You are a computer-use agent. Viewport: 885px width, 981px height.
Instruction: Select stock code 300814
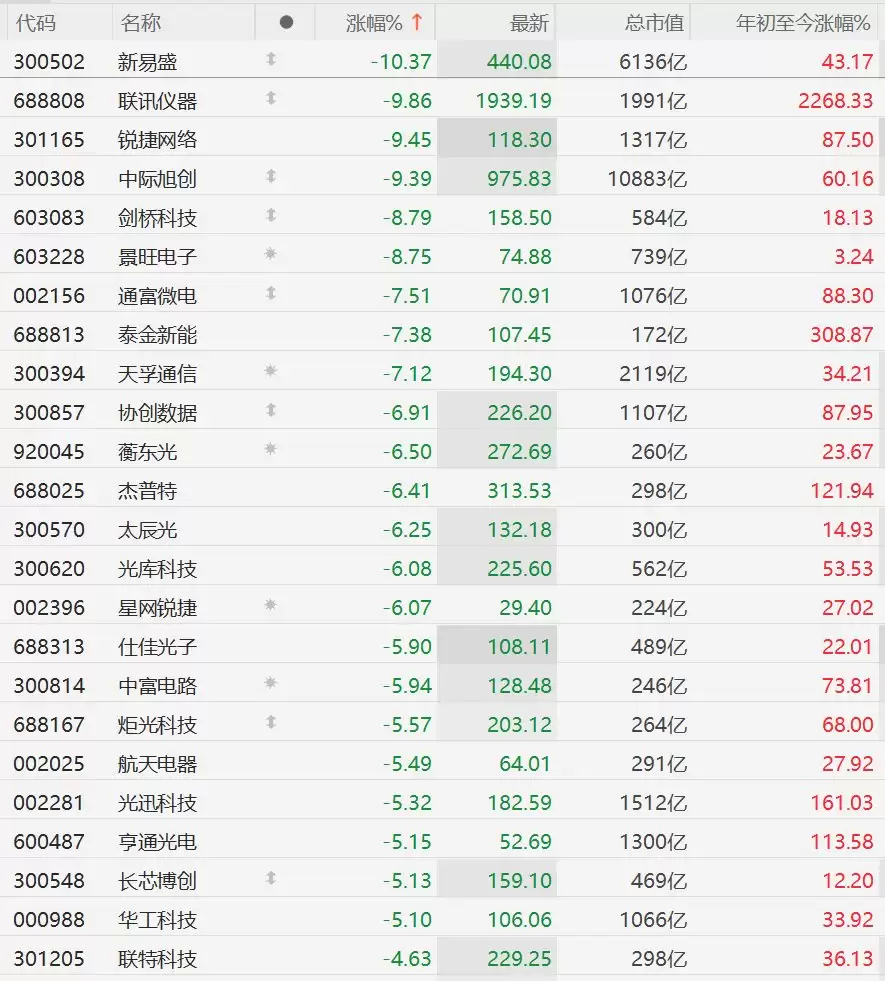click(49, 686)
